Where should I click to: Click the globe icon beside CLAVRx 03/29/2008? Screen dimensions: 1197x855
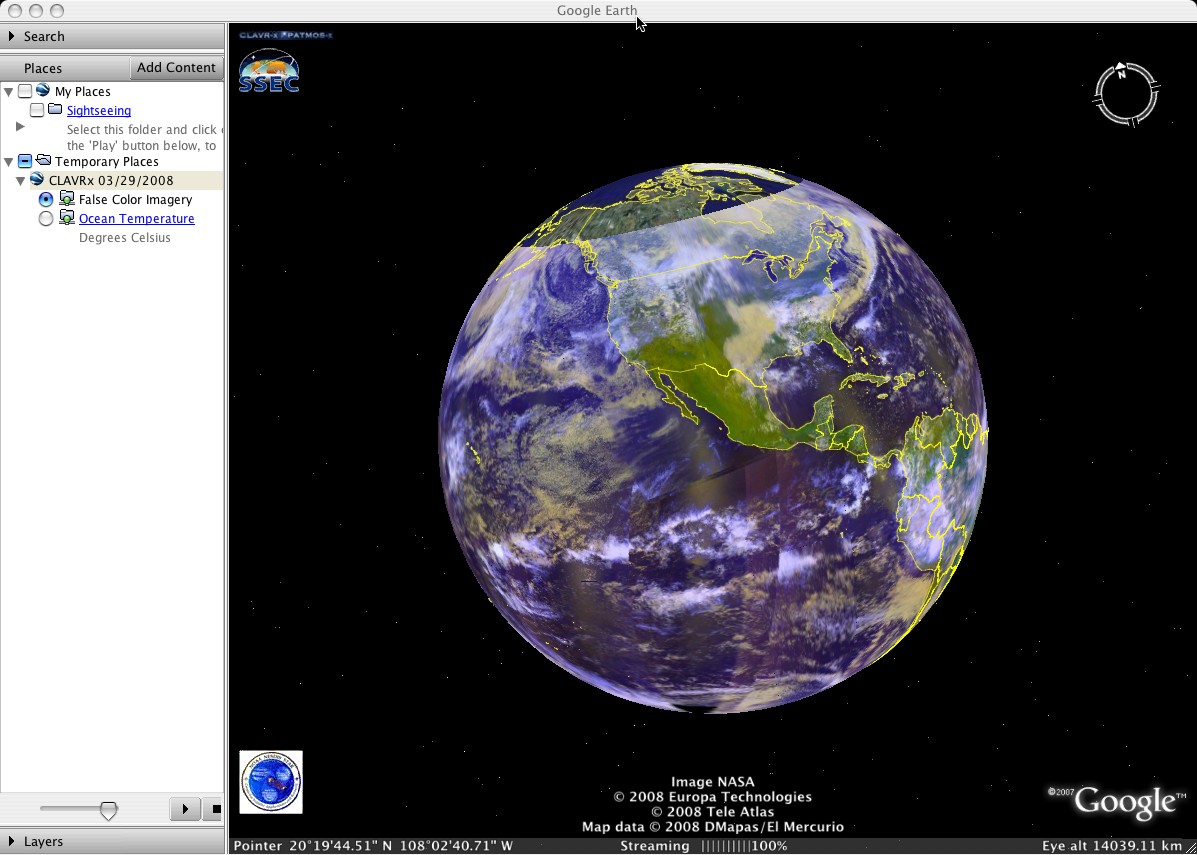point(37,180)
